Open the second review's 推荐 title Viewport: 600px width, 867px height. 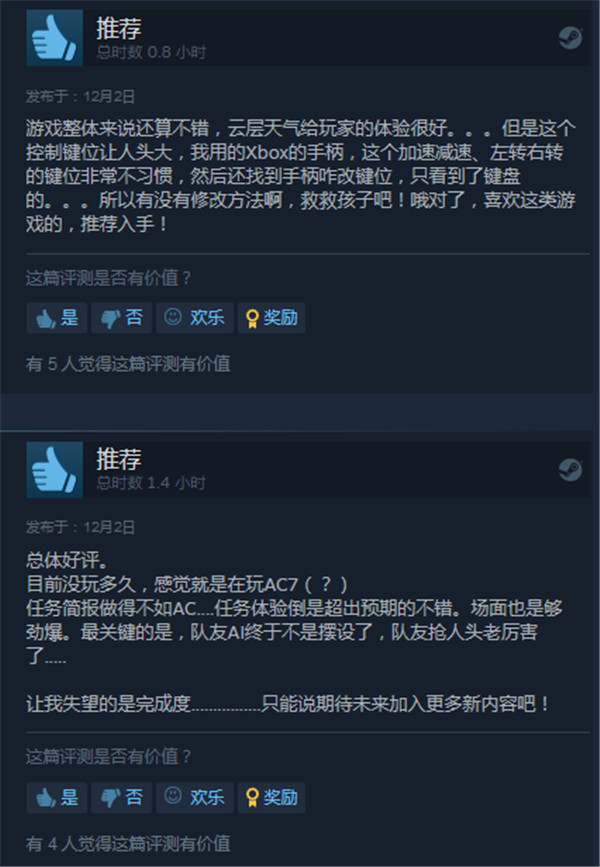coord(119,459)
